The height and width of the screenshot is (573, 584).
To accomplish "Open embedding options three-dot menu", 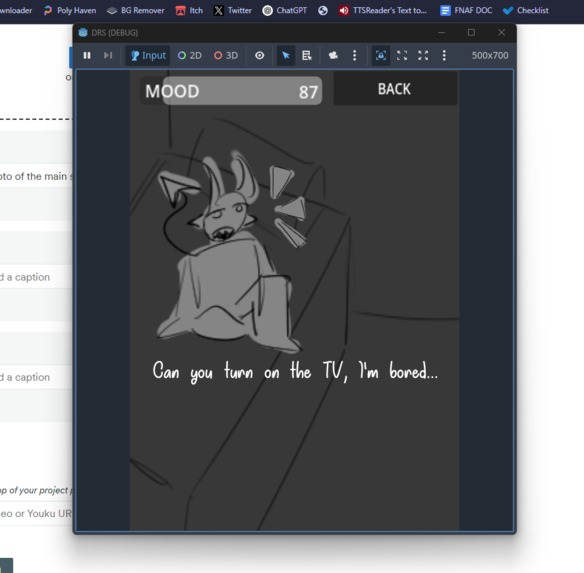I will 444,56.
